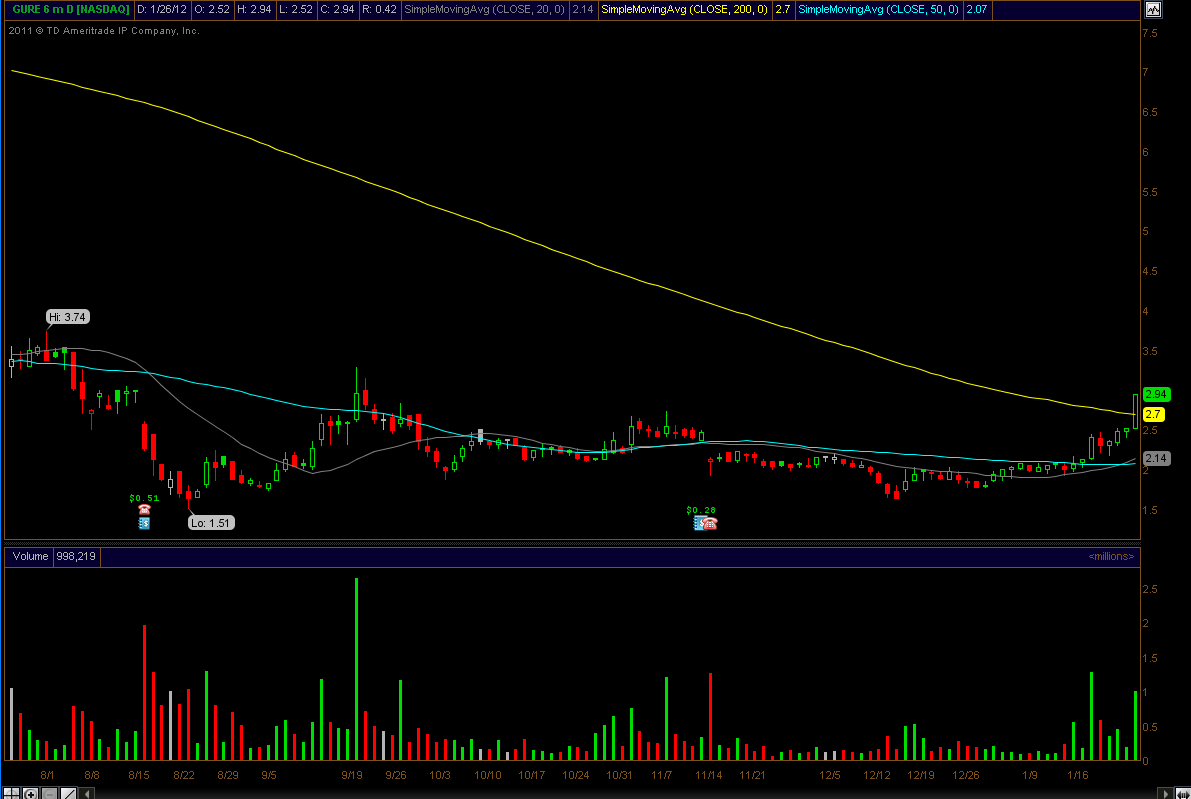Screen dimensions: 1191x799
Task: Click the Lo: 1.51 price bubble
Action: pos(210,523)
